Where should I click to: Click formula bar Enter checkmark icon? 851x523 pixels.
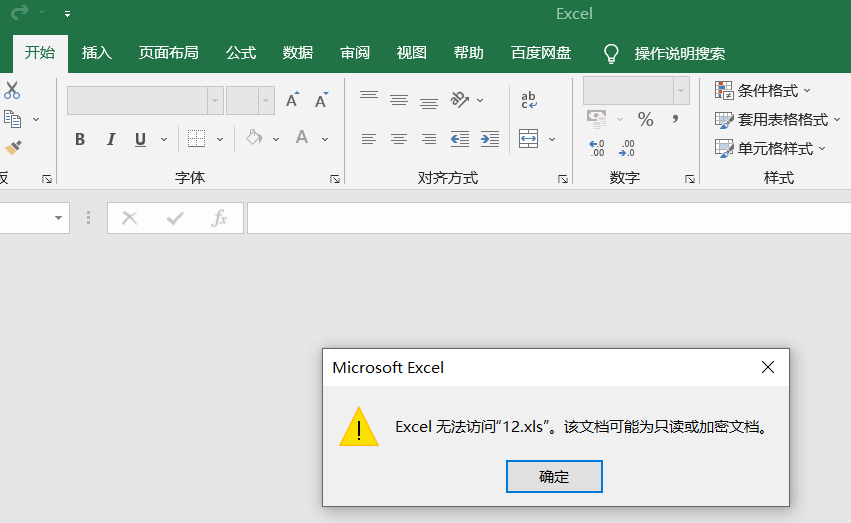175,218
